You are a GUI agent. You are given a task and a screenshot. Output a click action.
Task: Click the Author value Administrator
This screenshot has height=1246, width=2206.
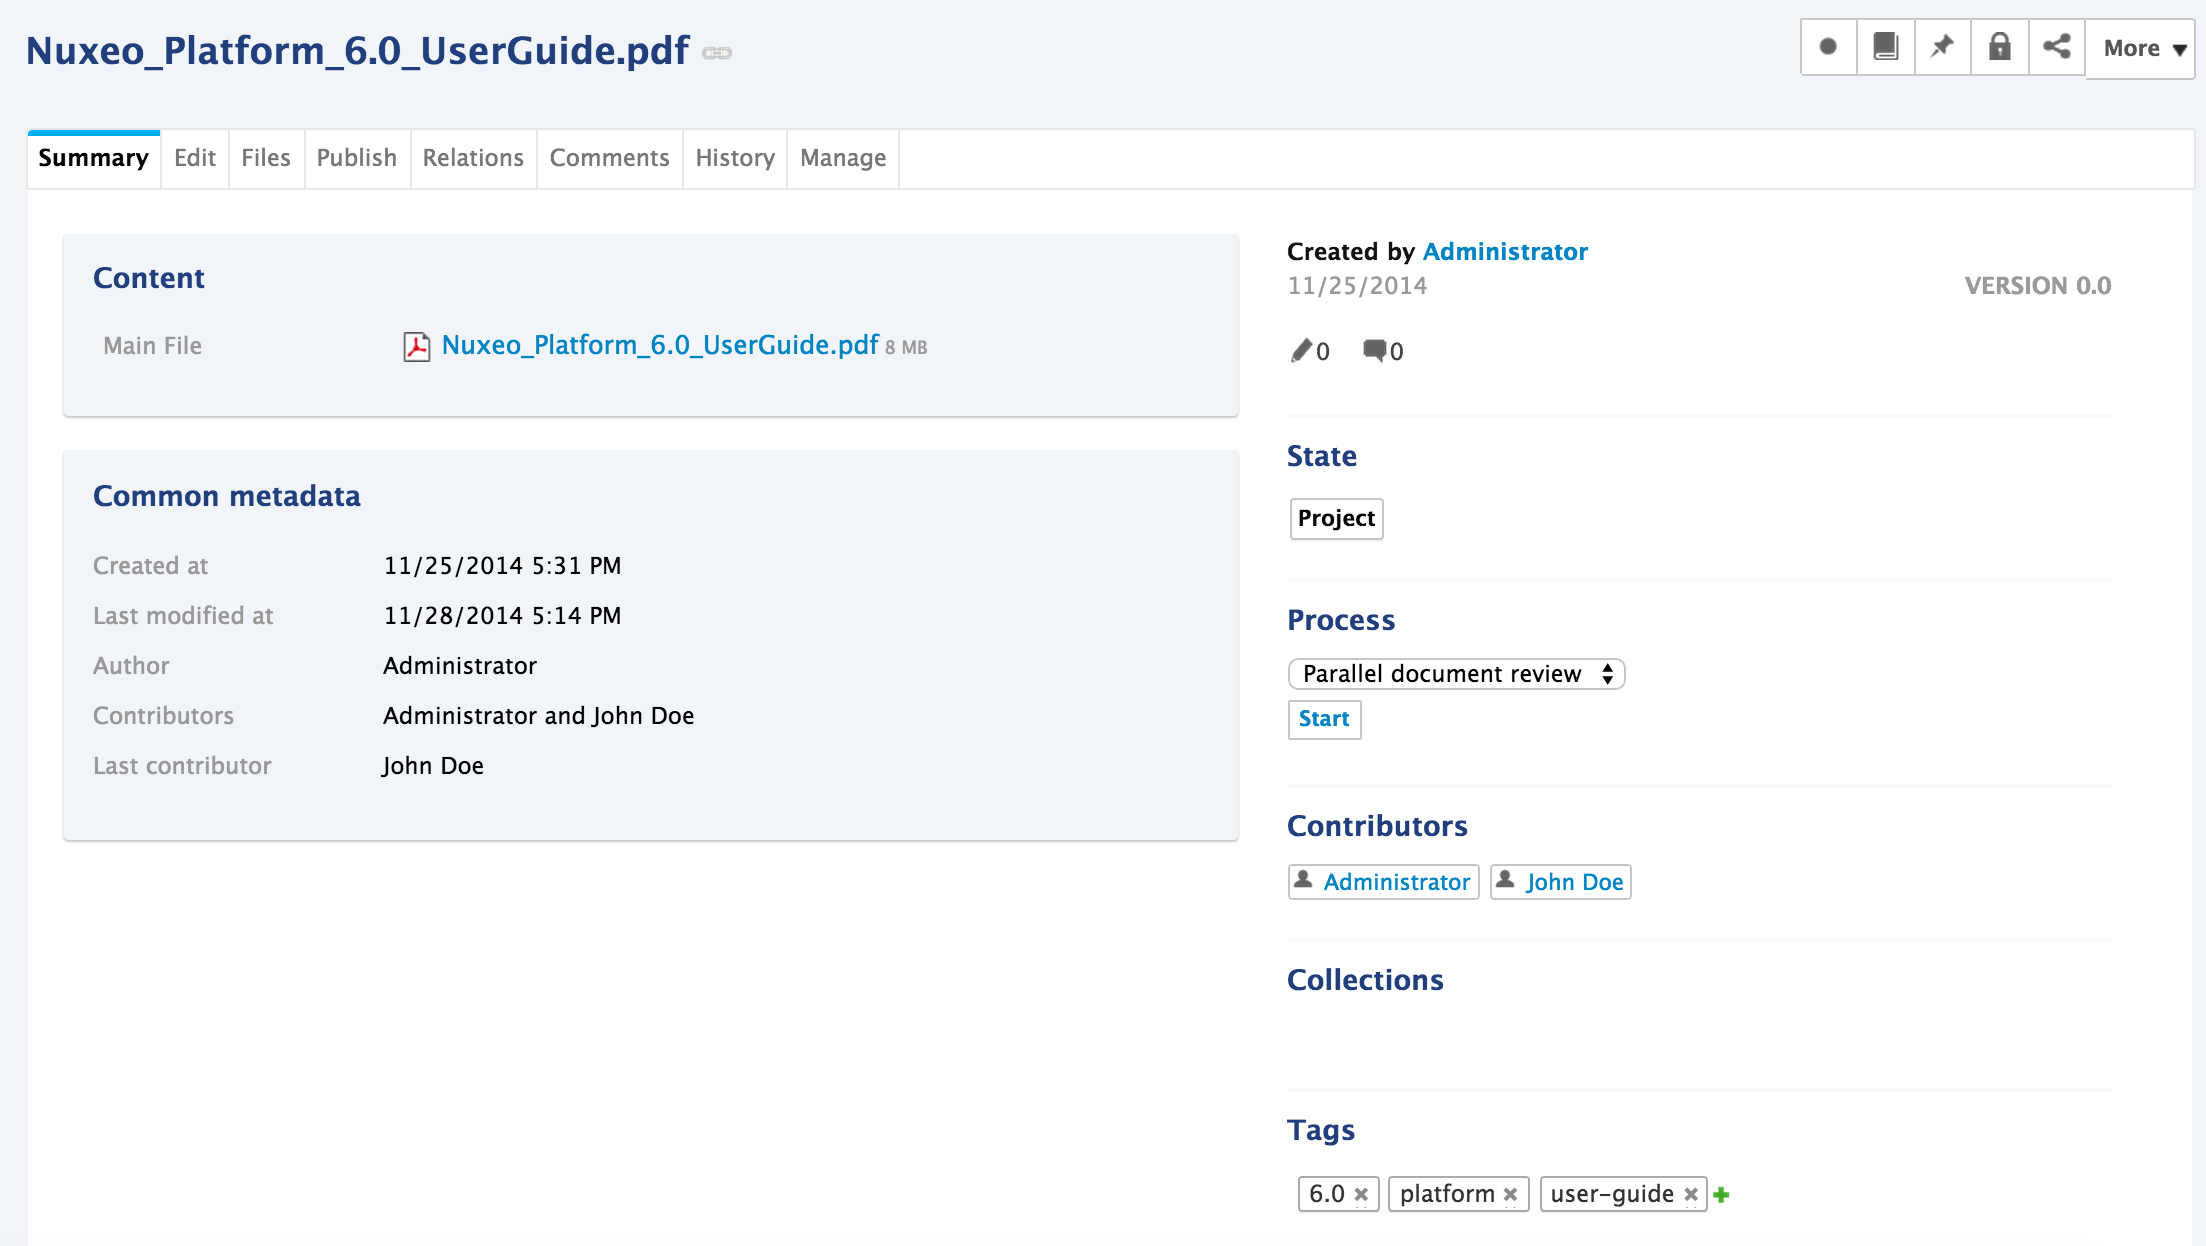(x=460, y=666)
